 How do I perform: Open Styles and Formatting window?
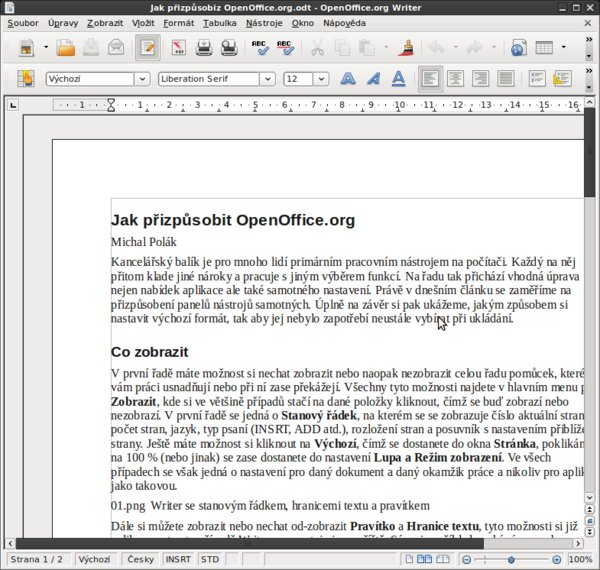26,78
